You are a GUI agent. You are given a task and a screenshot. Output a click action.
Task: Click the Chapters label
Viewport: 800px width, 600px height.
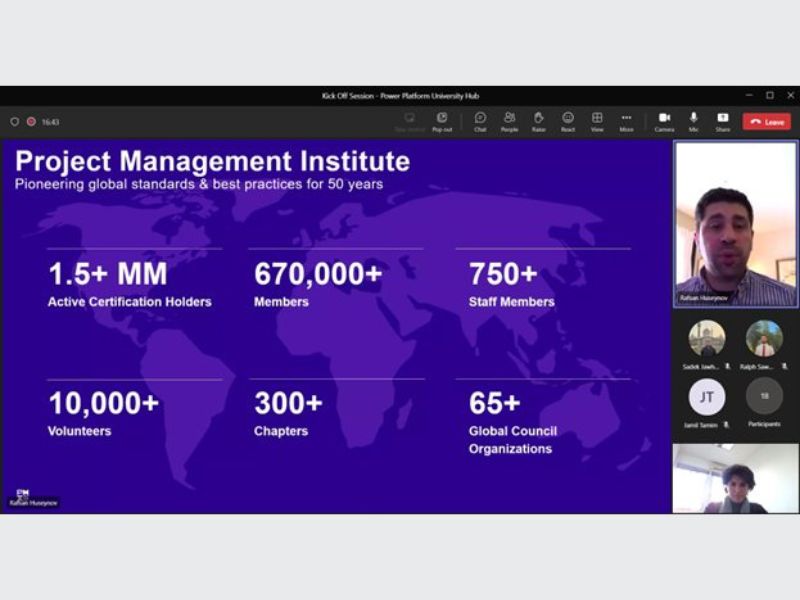click(x=281, y=431)
